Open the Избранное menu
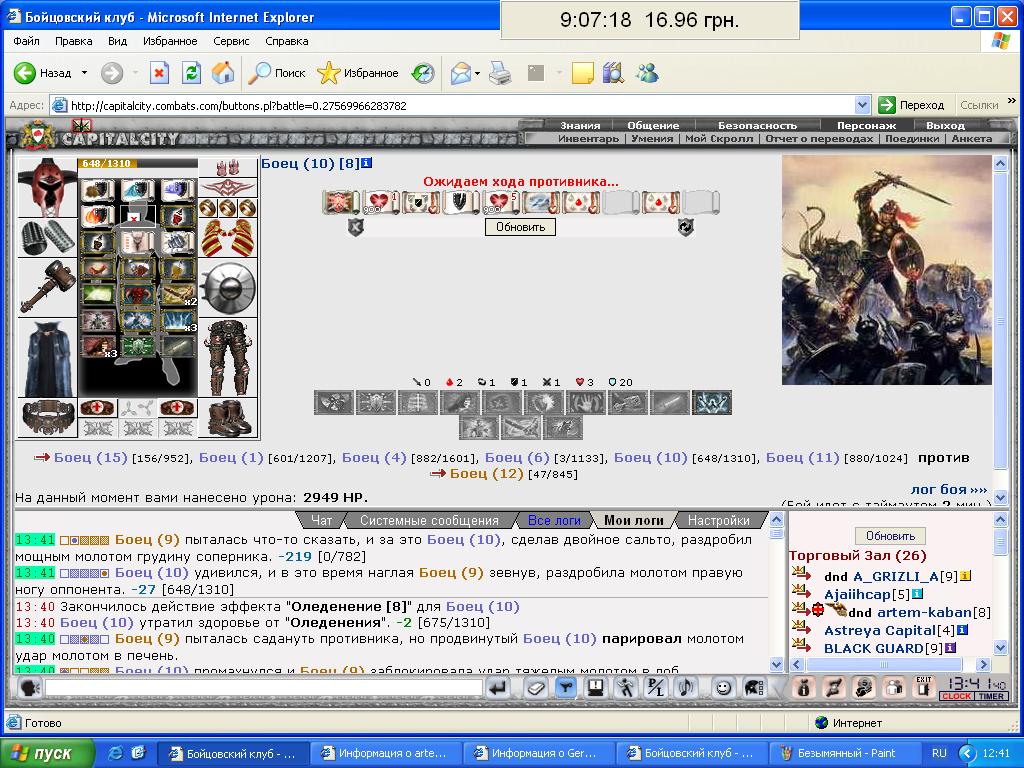 (x=170, y=41)
